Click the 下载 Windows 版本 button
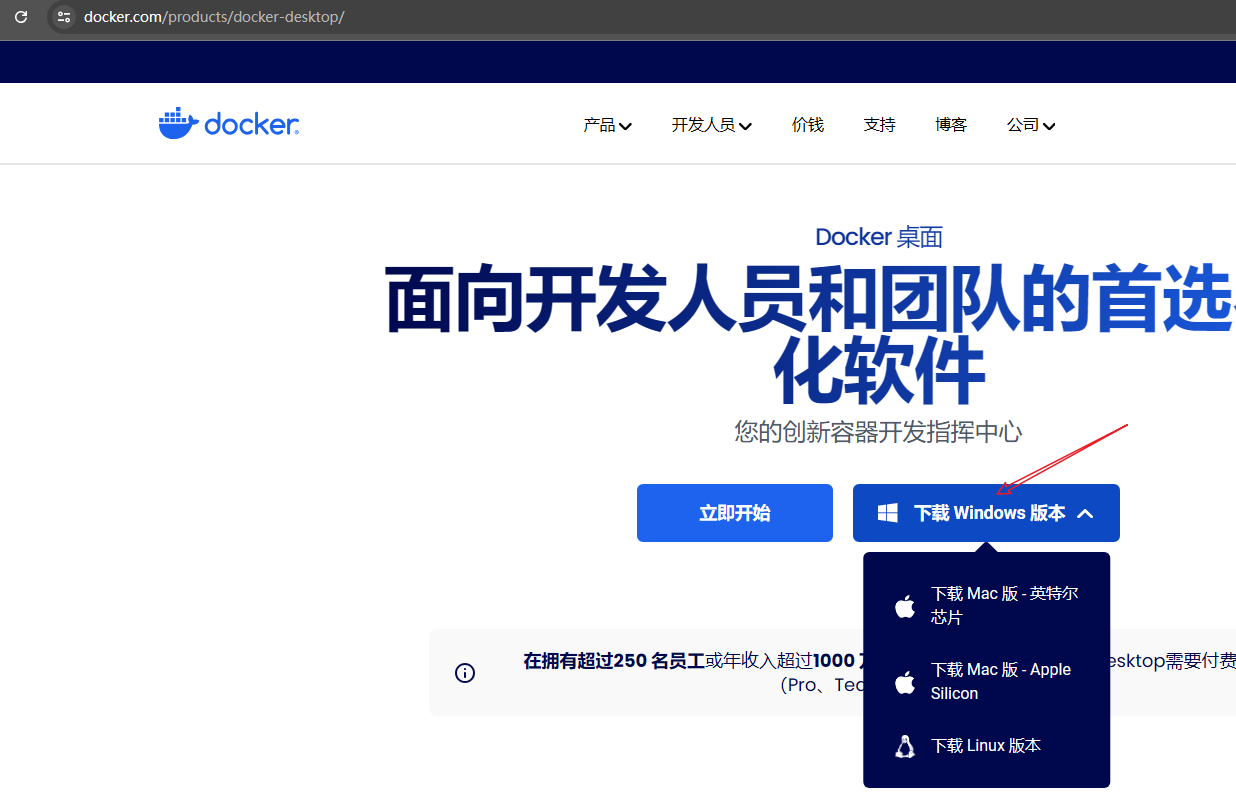The image size is (1236, 796). tap(986, 513)
